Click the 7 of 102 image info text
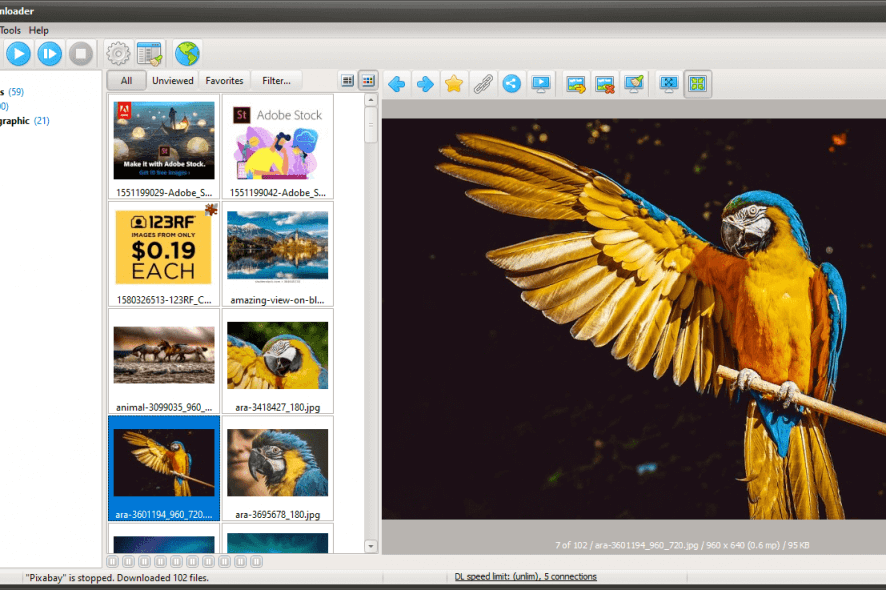The width and height of the screenshot is (886, 590). (x=682, y=545)
